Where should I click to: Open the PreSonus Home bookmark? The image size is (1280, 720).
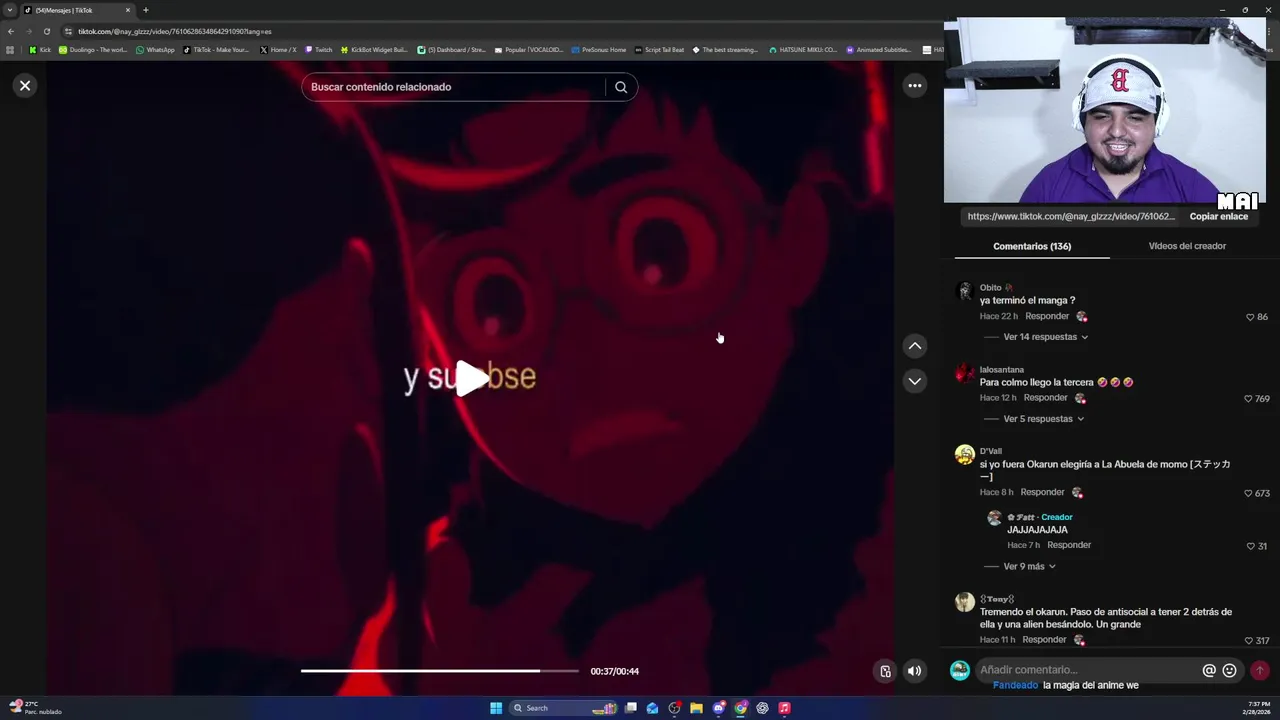598,49
